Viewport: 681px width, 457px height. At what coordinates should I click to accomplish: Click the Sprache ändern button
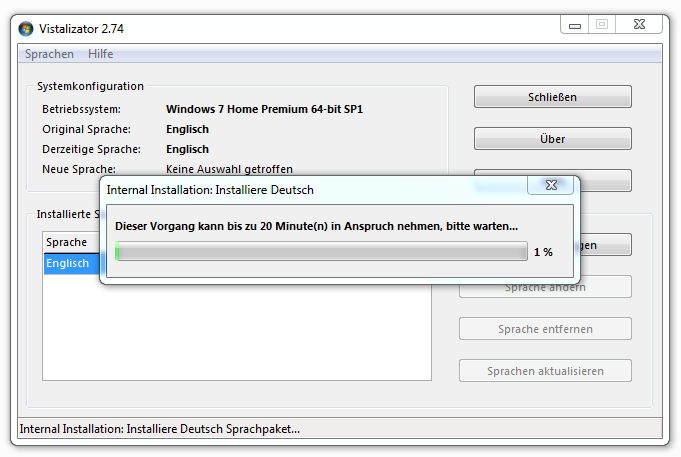[x=545, y=288]
